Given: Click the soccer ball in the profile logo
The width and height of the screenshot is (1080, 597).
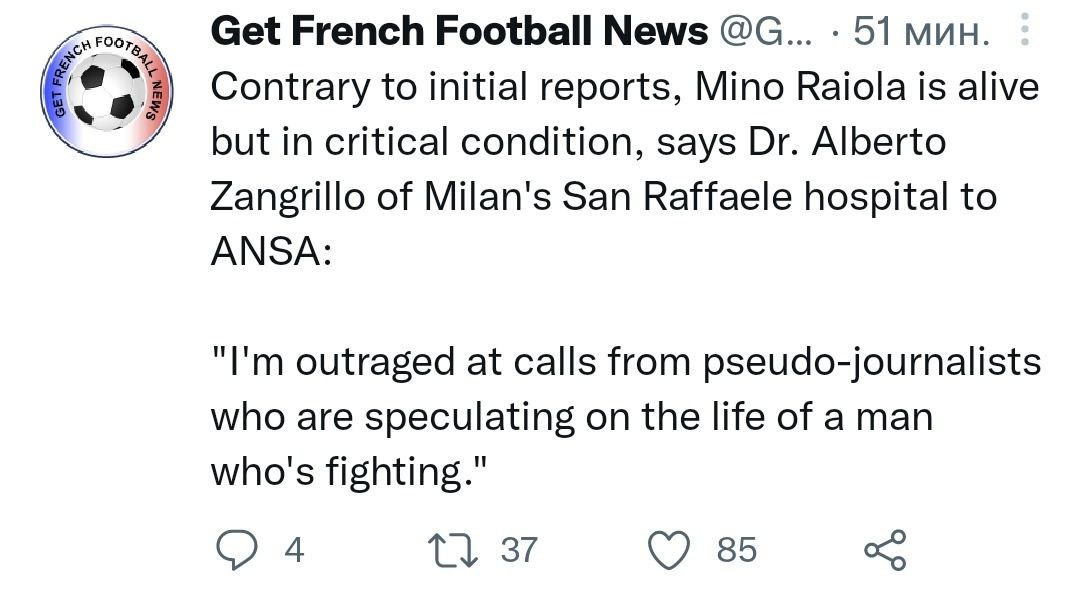Looking at the screenshot, I should tap(107, 91).
